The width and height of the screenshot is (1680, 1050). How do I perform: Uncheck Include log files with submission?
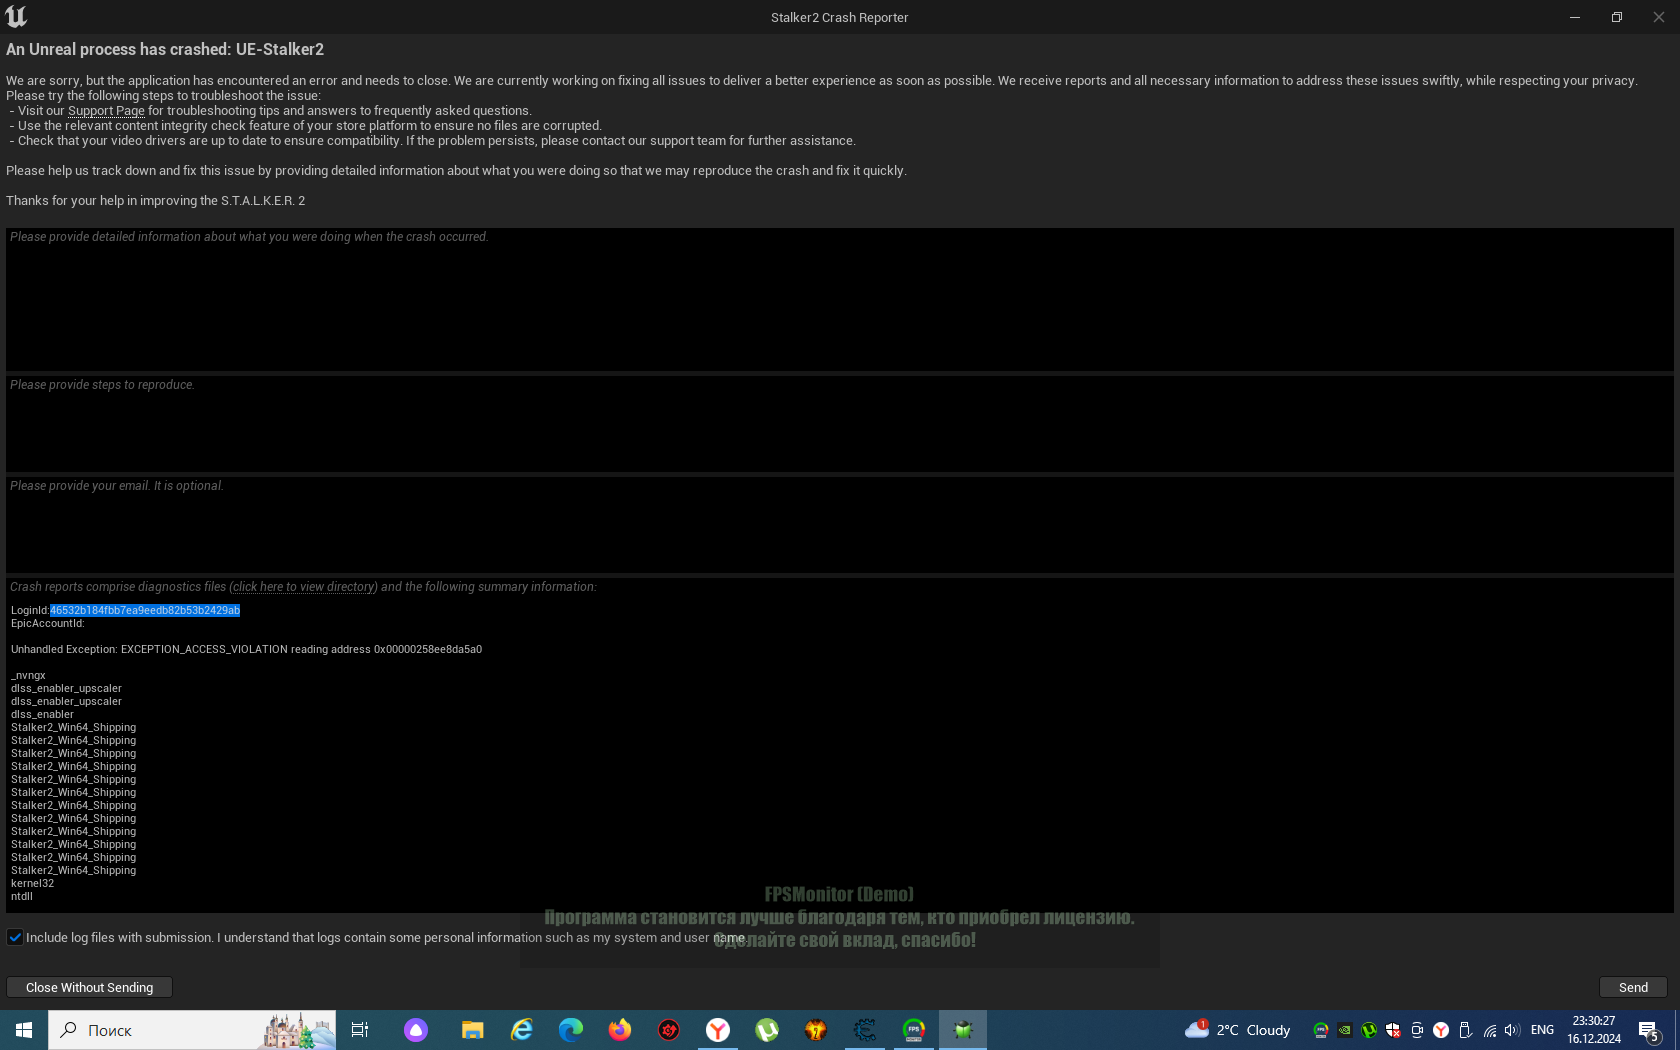point(15,937)
